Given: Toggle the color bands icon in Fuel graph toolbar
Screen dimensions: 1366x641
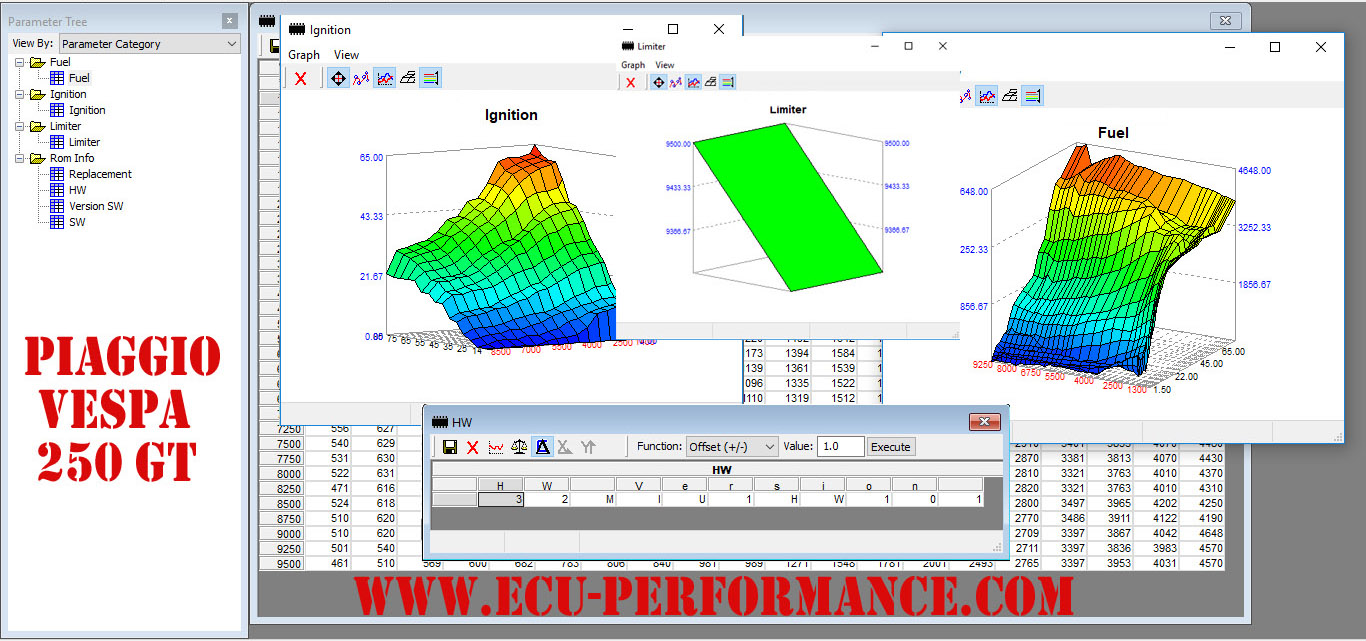Looking at the screenshot, I should tap(1033, 95).
